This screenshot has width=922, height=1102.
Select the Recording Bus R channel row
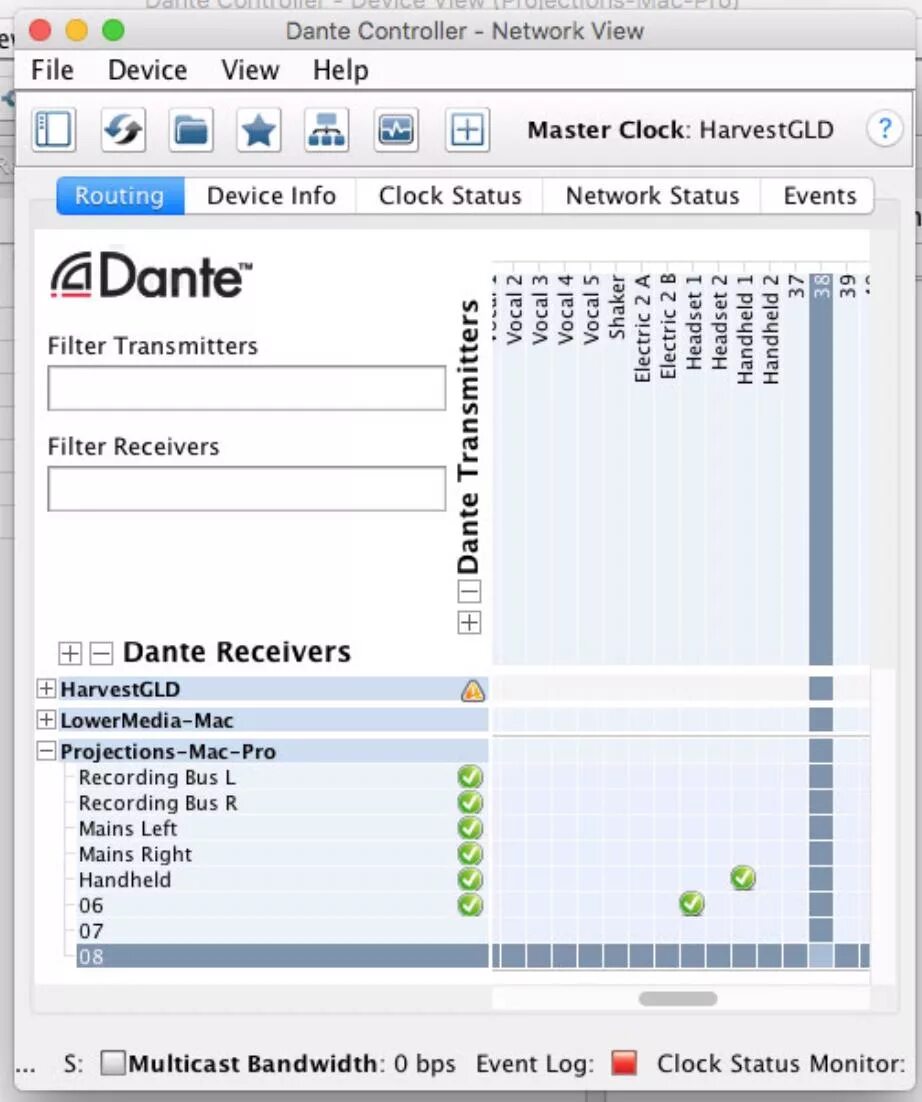283,803
